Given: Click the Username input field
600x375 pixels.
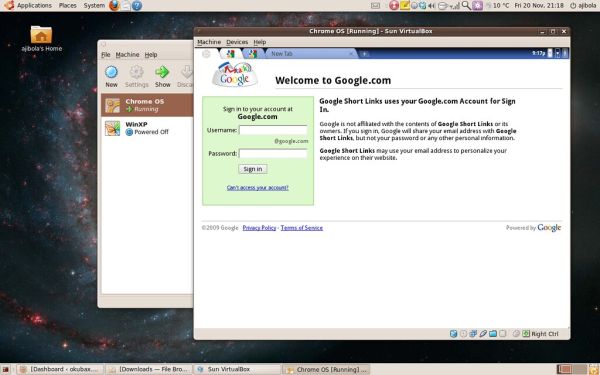Looking at the screenshot, I should pos(273,130).
